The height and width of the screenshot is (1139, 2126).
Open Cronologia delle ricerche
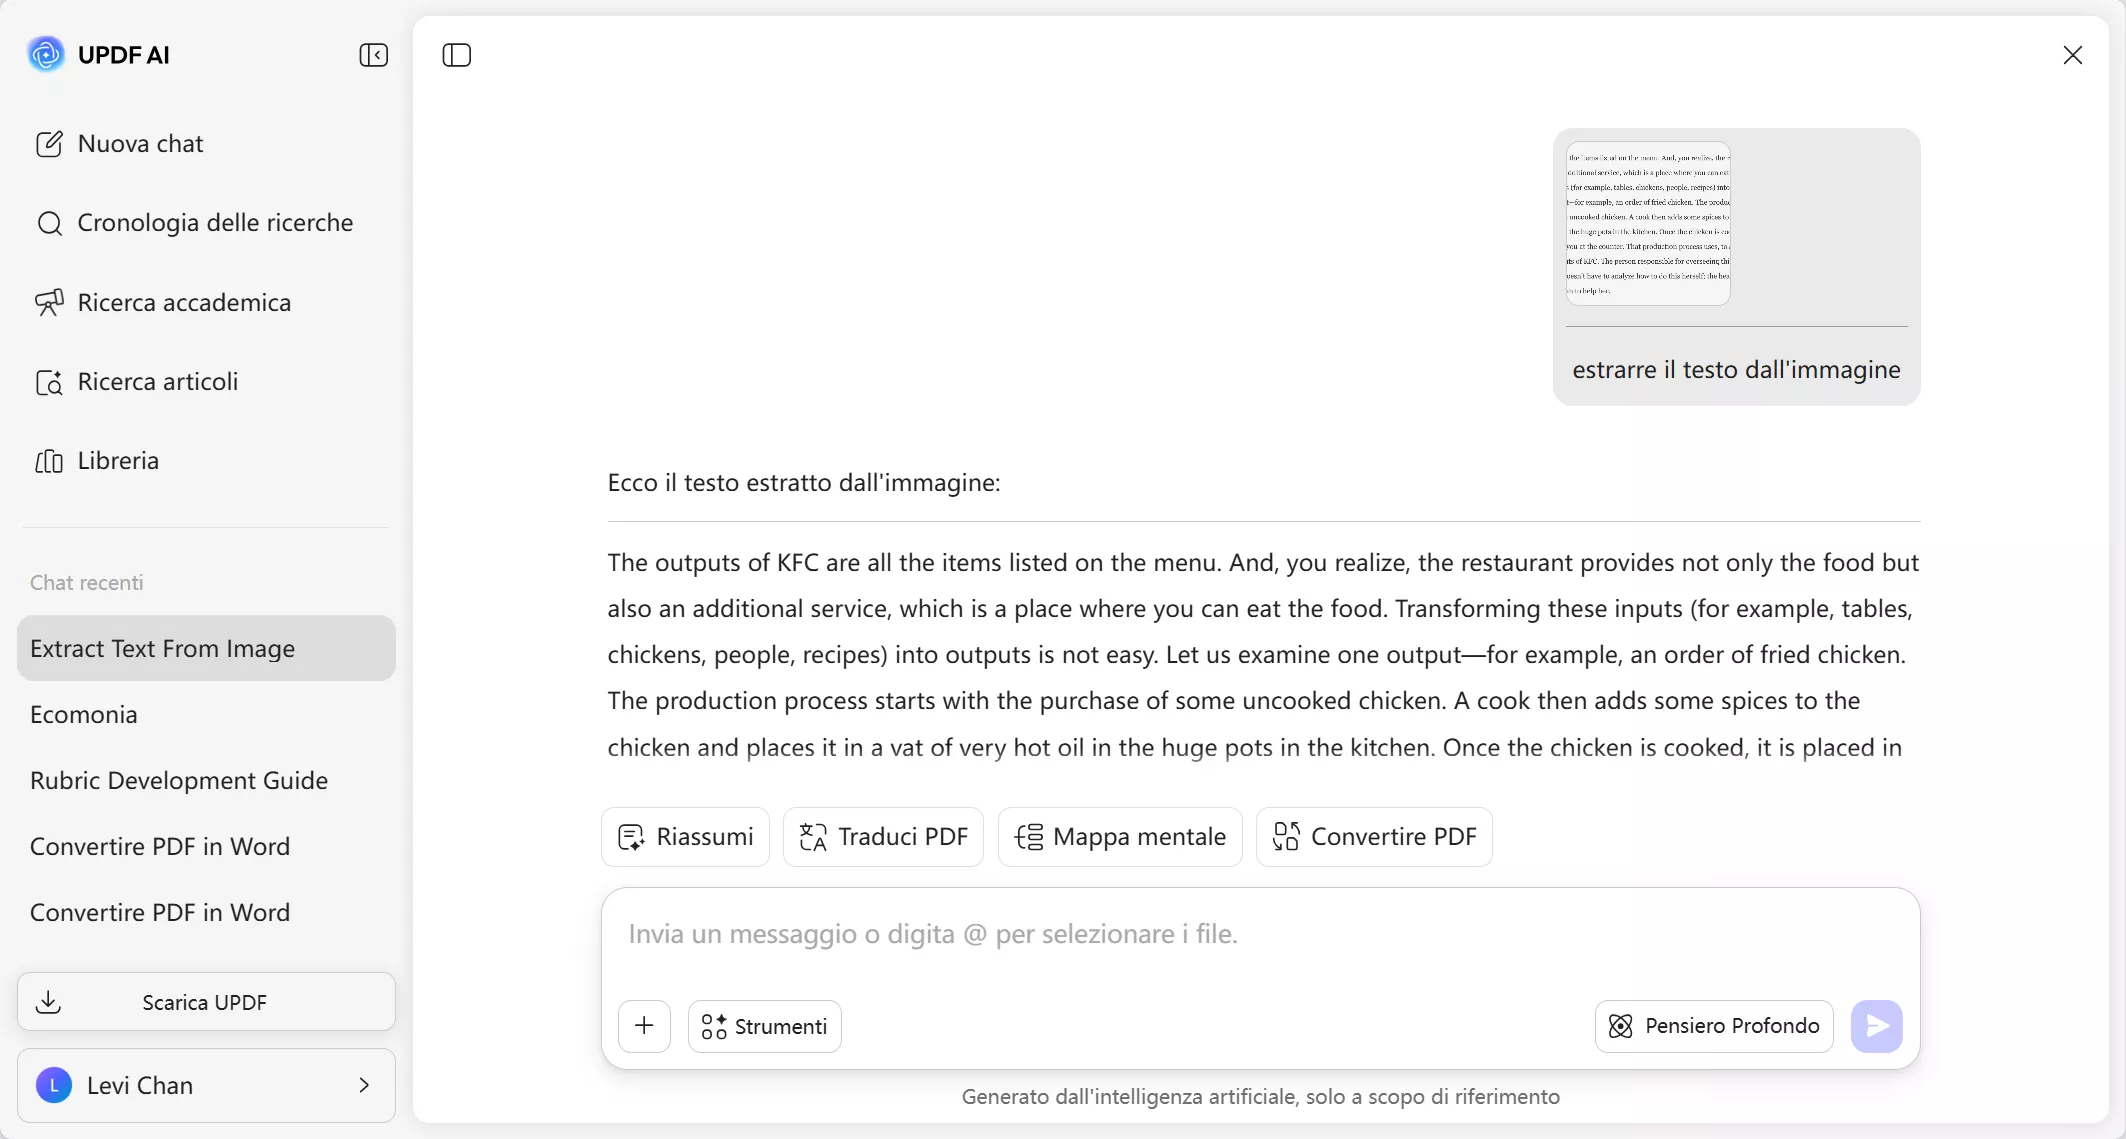pos(215,222)
